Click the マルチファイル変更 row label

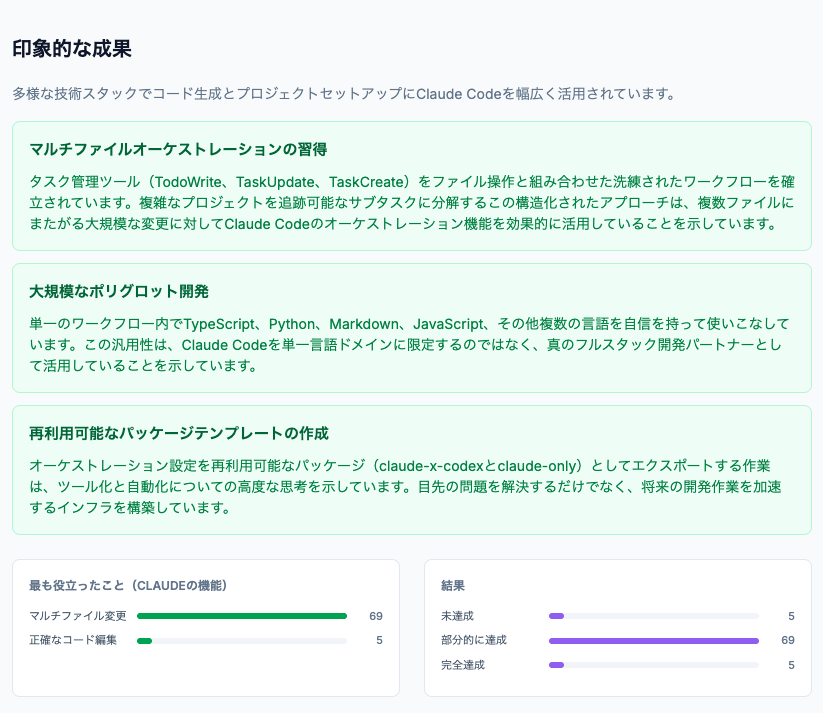coord(78,616)
